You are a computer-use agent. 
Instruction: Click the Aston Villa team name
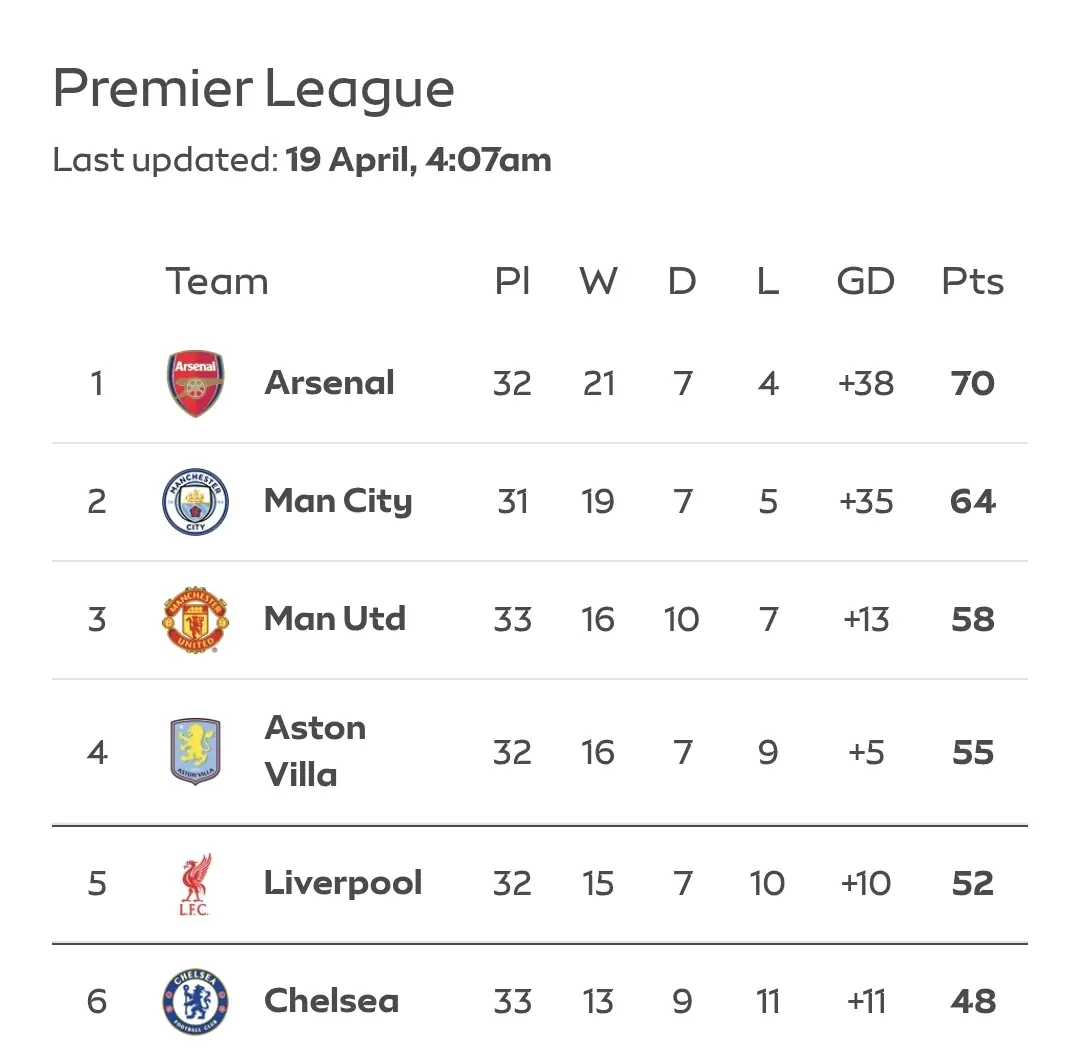[315, 751]
